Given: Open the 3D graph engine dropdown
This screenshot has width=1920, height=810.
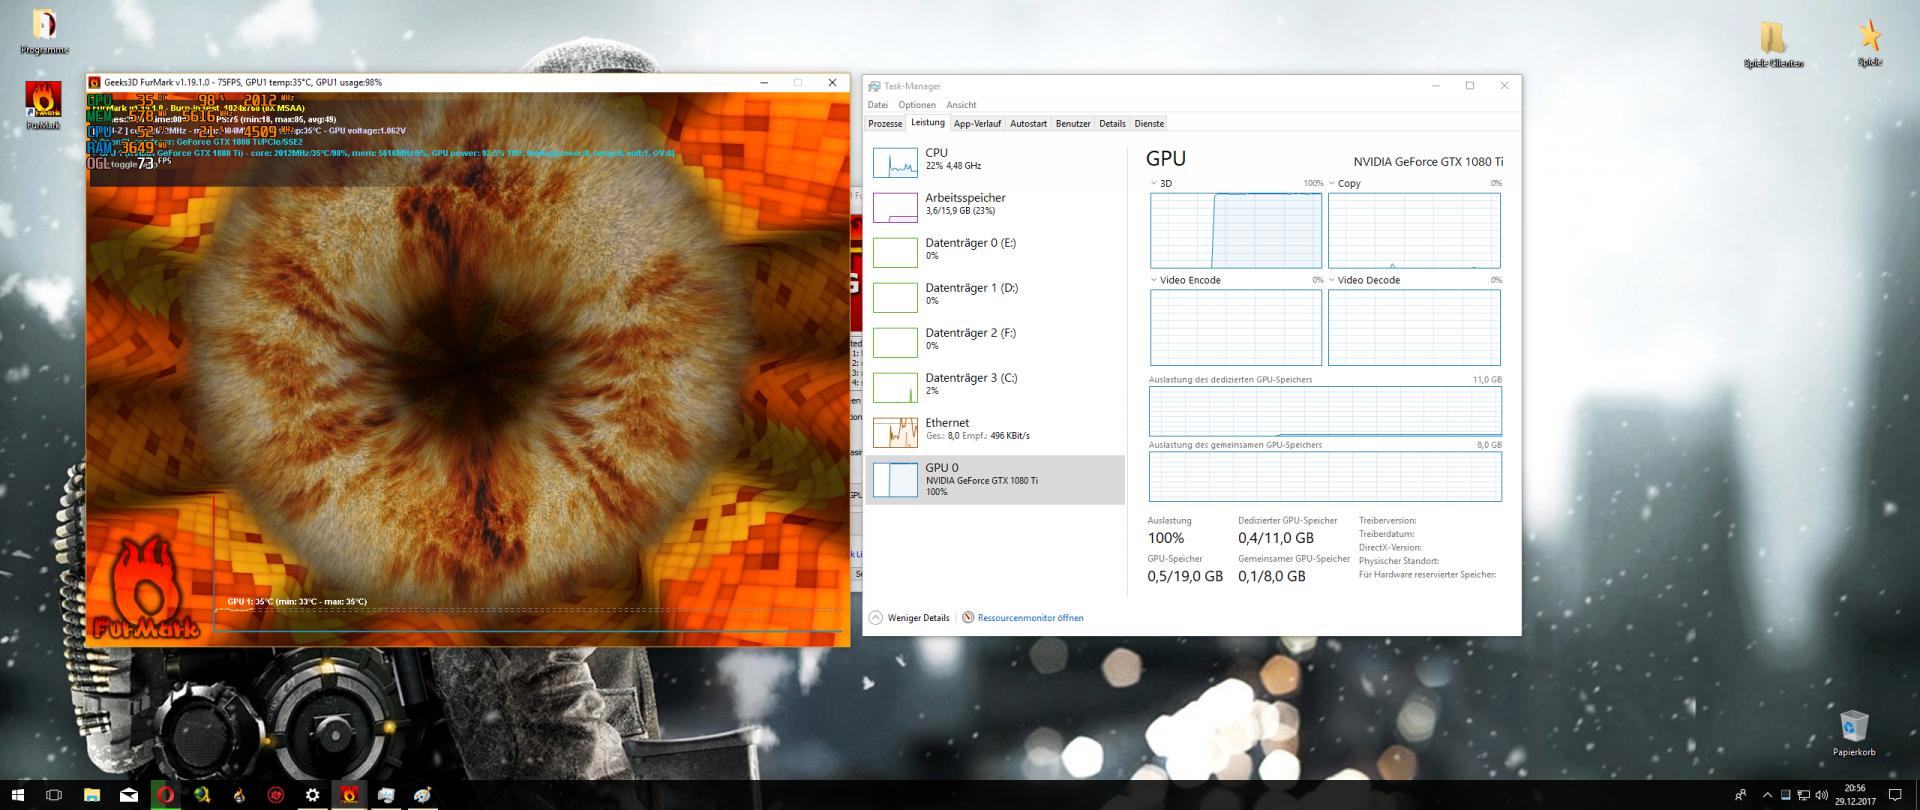Looking at the screenshot, I should 1161,184.
